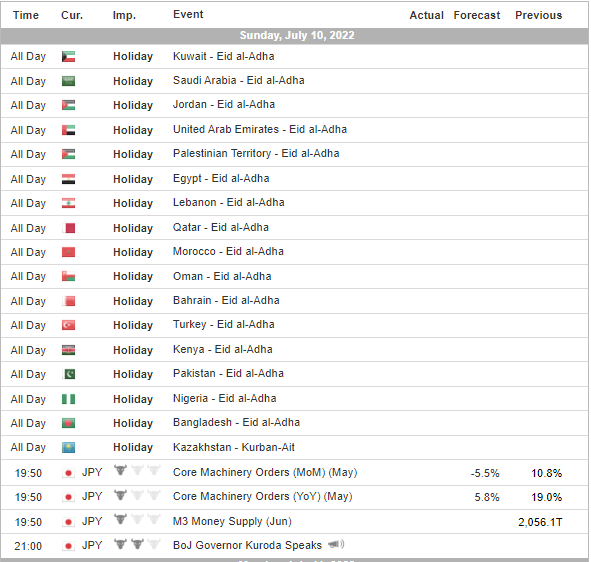
Task: Click the Pakistan flag icon
Action: pyautogui.click(x=69, y=374)
